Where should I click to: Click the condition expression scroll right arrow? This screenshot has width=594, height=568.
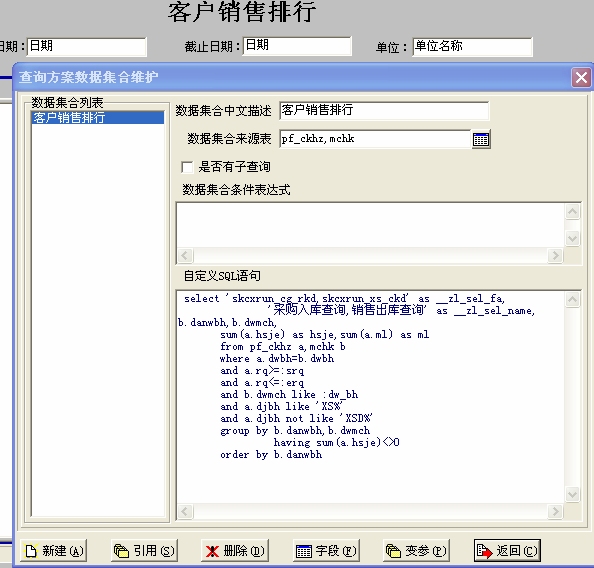click(x=555, y=255)
